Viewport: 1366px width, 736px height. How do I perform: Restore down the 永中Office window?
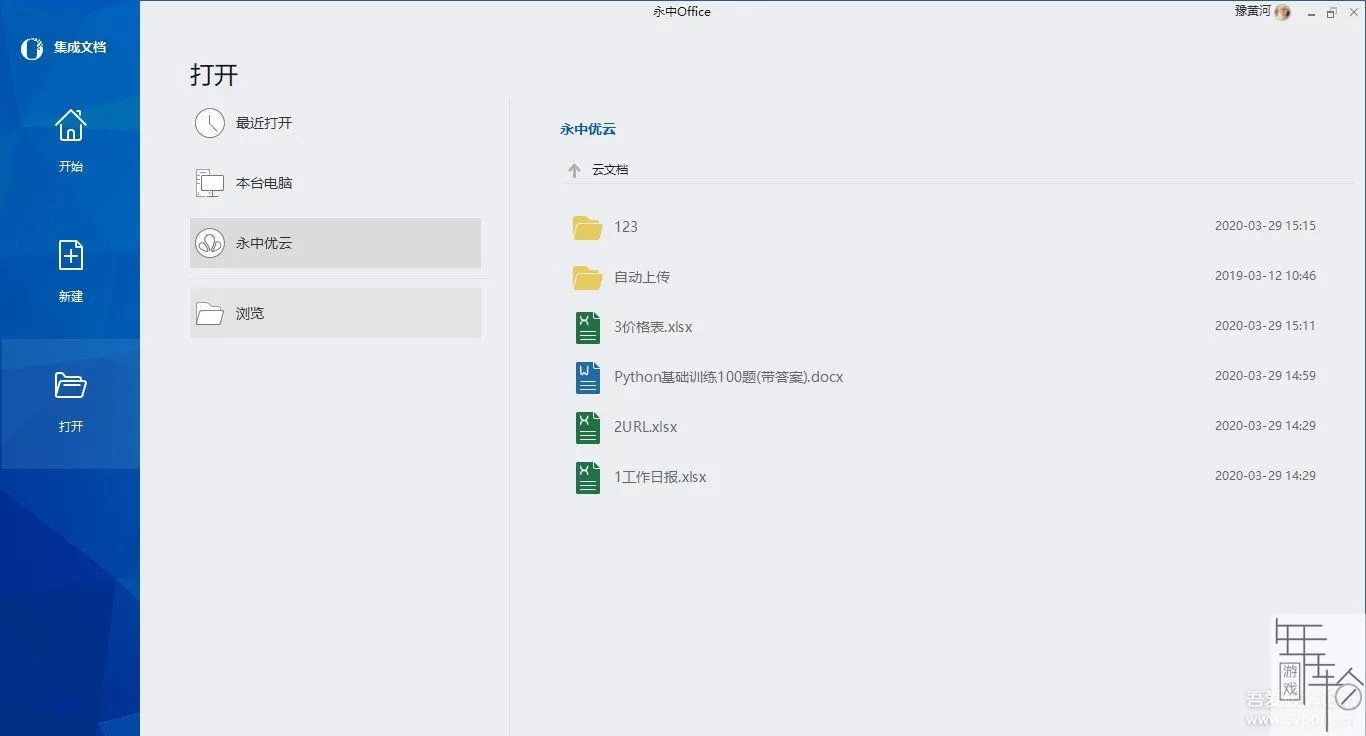pos(1331,13)
